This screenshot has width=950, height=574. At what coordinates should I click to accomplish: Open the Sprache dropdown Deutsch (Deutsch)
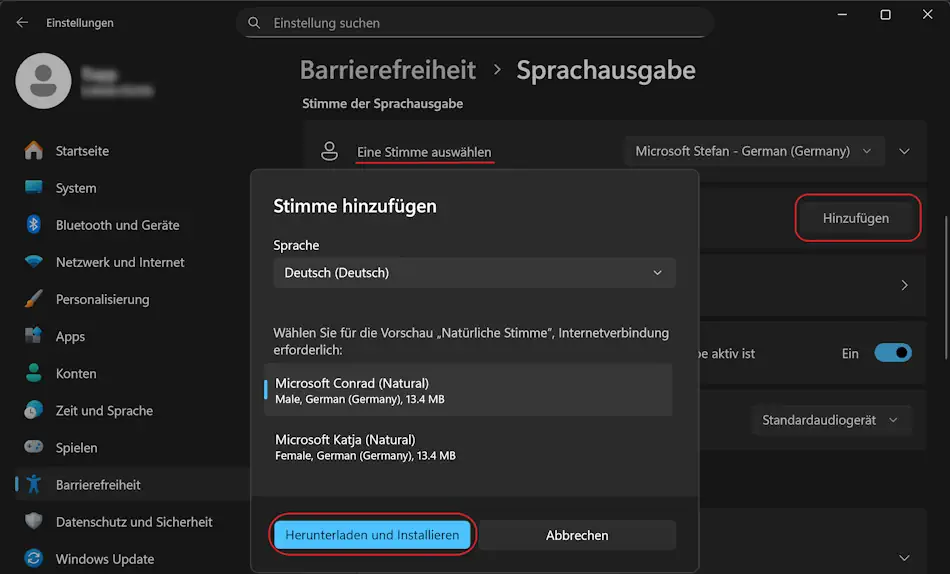pyautogui.click(x=474, y=273)
